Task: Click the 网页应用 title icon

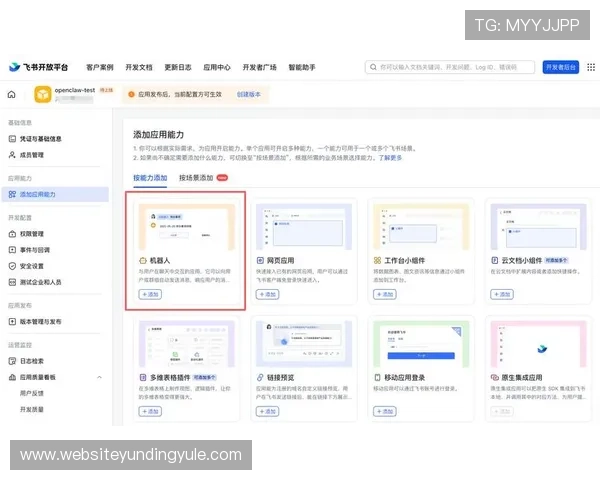Action: (x=260, y=261)
